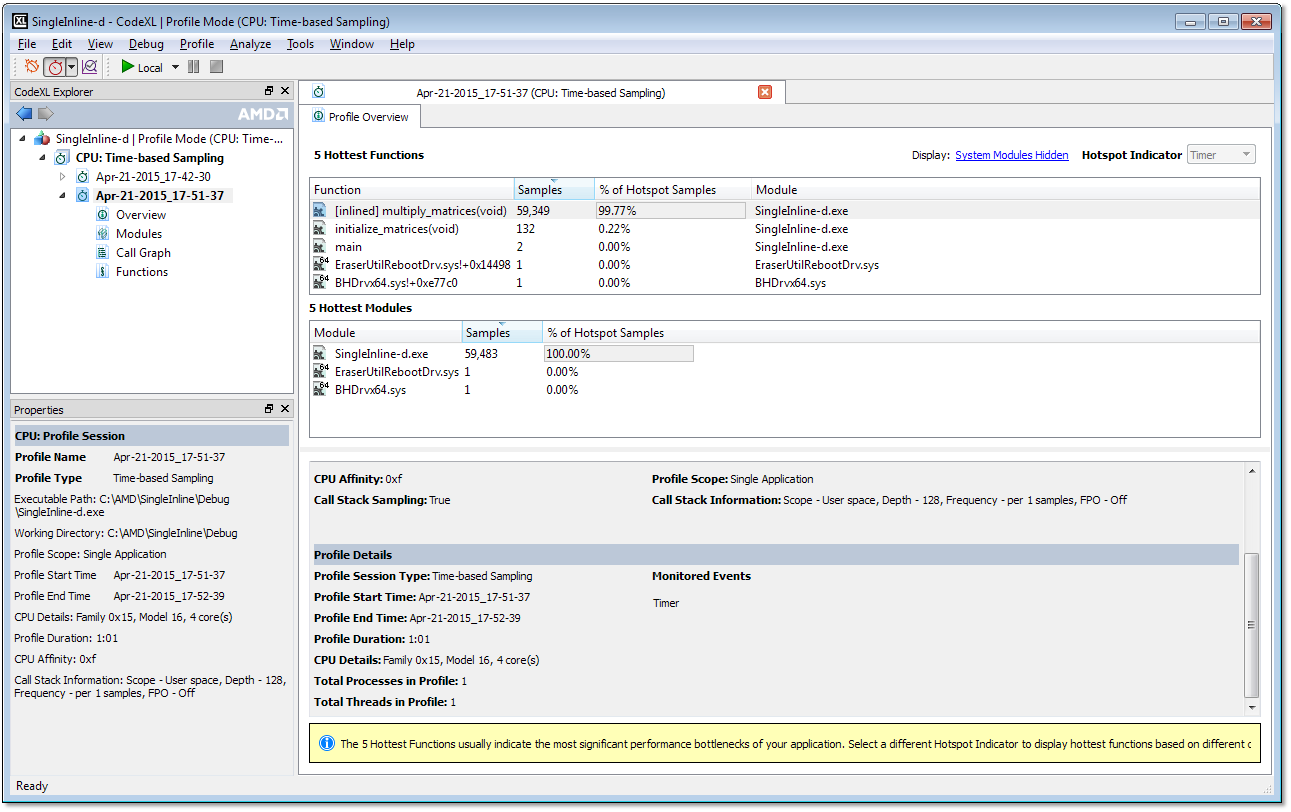Open the Help menu
This screenshot has height=812, width=1291.
pos(402,44)
